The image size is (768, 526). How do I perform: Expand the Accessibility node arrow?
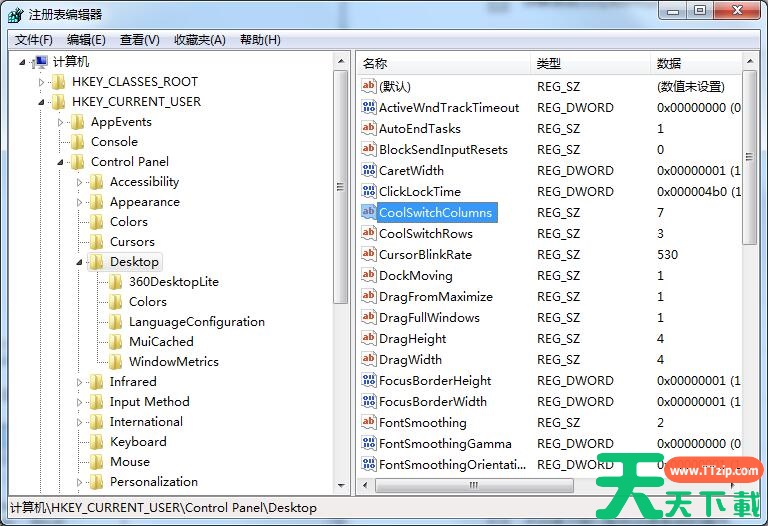click(79, 182)
